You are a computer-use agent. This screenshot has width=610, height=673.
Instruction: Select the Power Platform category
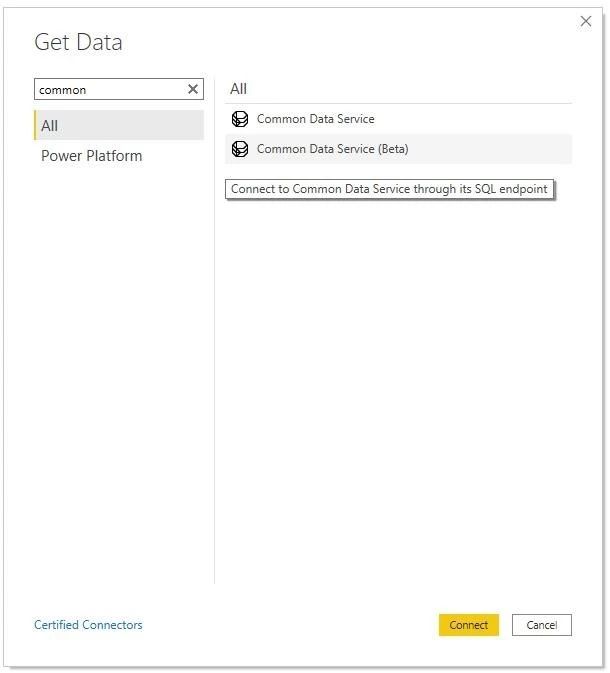(x=118, y=155)
